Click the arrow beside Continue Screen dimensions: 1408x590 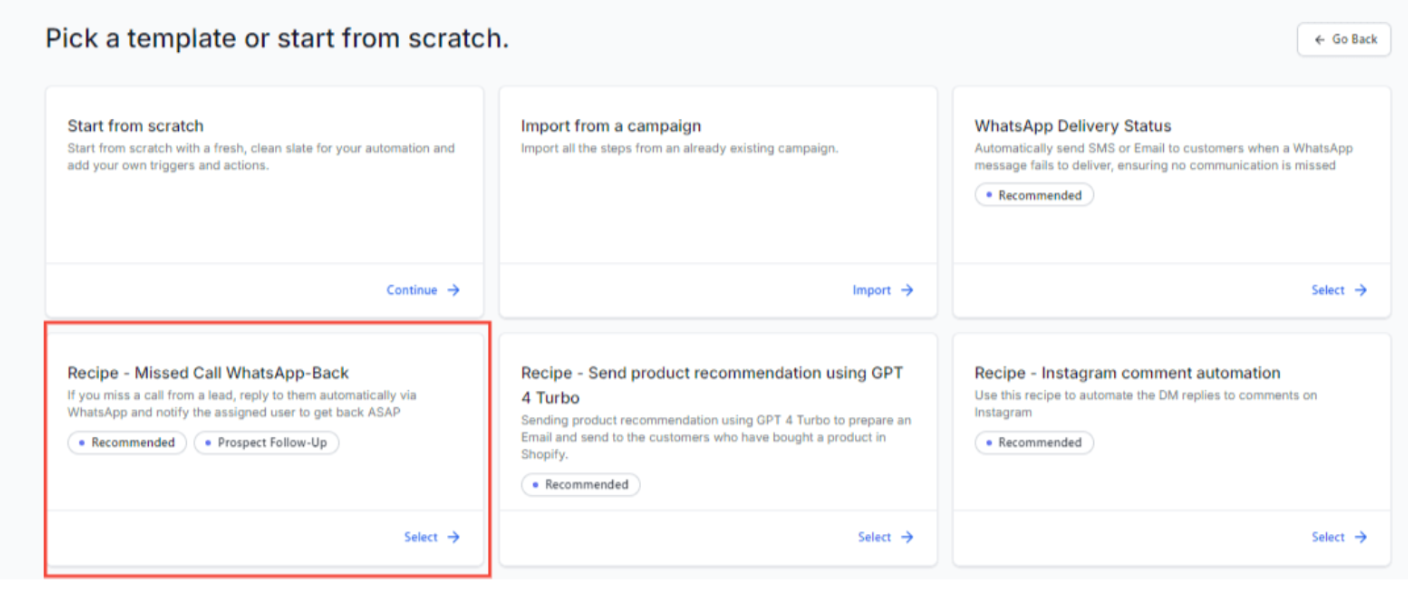[454, 290]
